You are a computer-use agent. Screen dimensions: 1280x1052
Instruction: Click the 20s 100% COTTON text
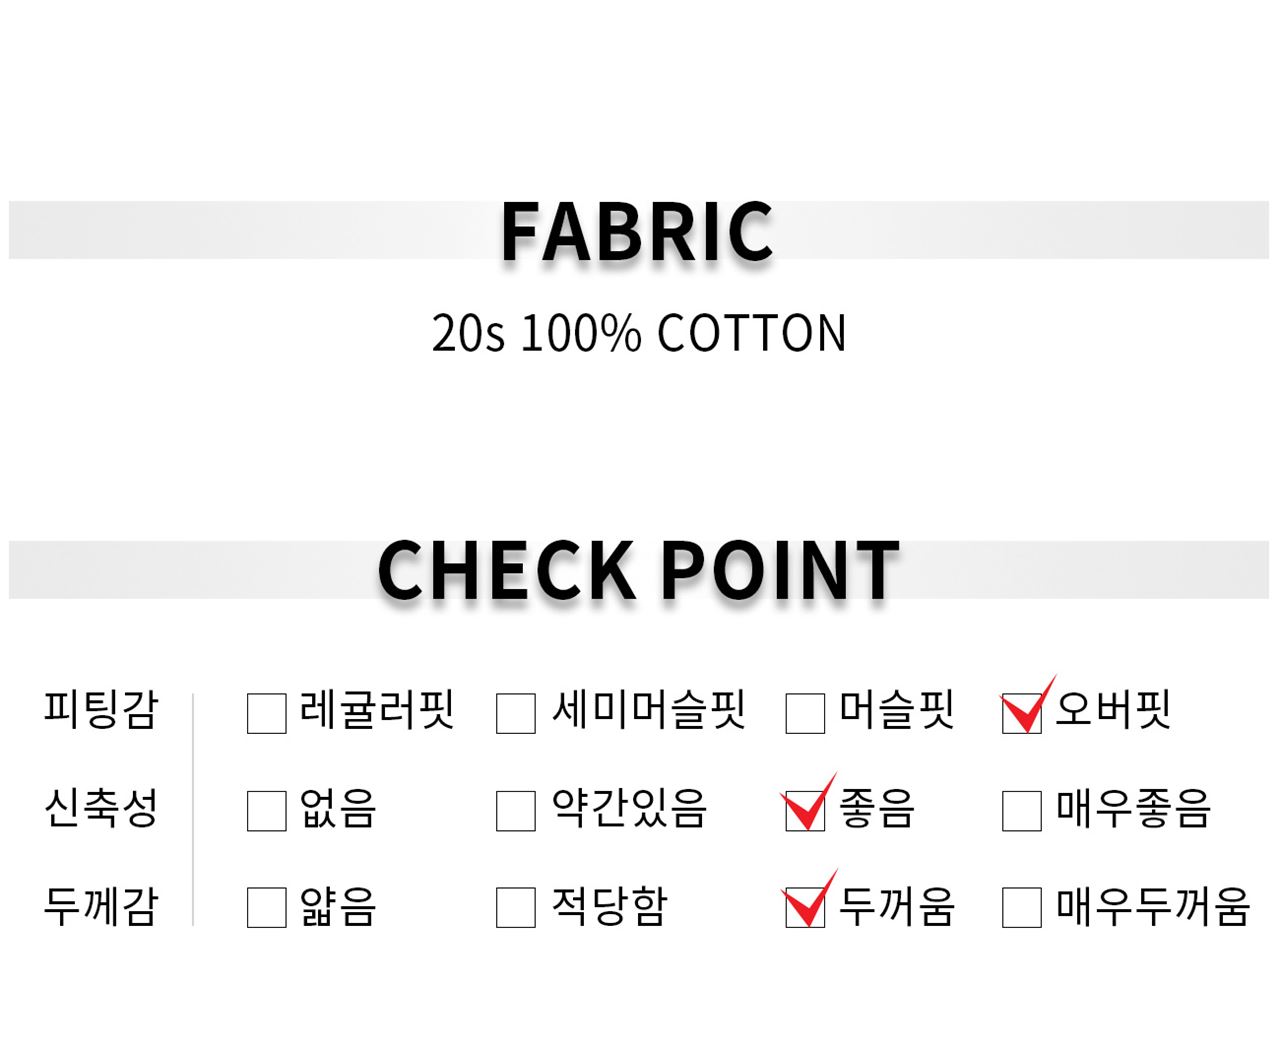(x=638, y=334)
